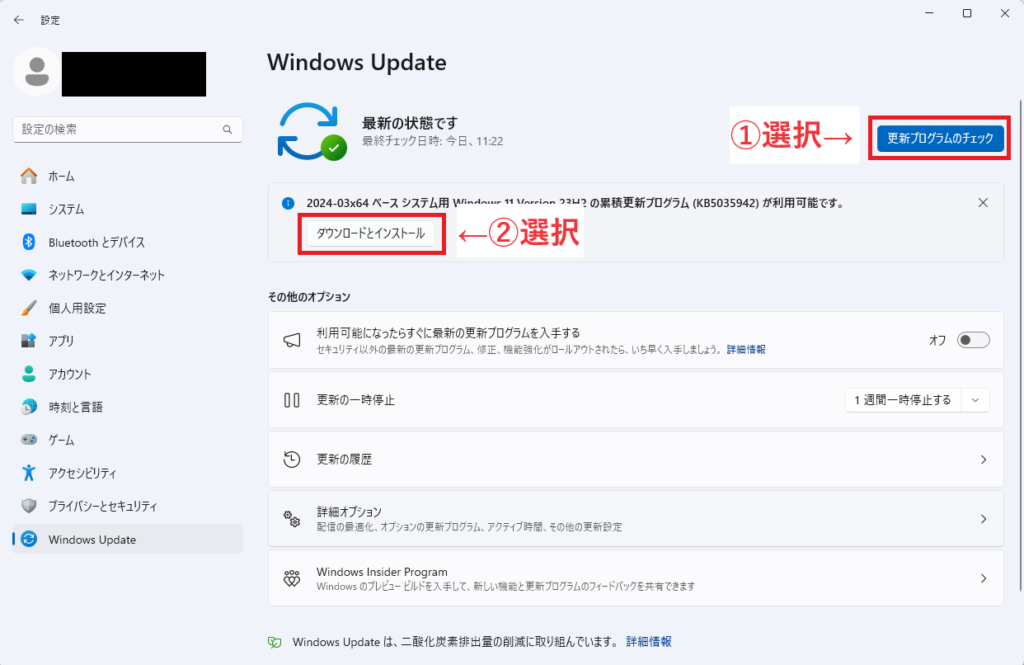Select 1 週間一時停止する button
This screenshot has height=665, width=1024.
point(903,400)
